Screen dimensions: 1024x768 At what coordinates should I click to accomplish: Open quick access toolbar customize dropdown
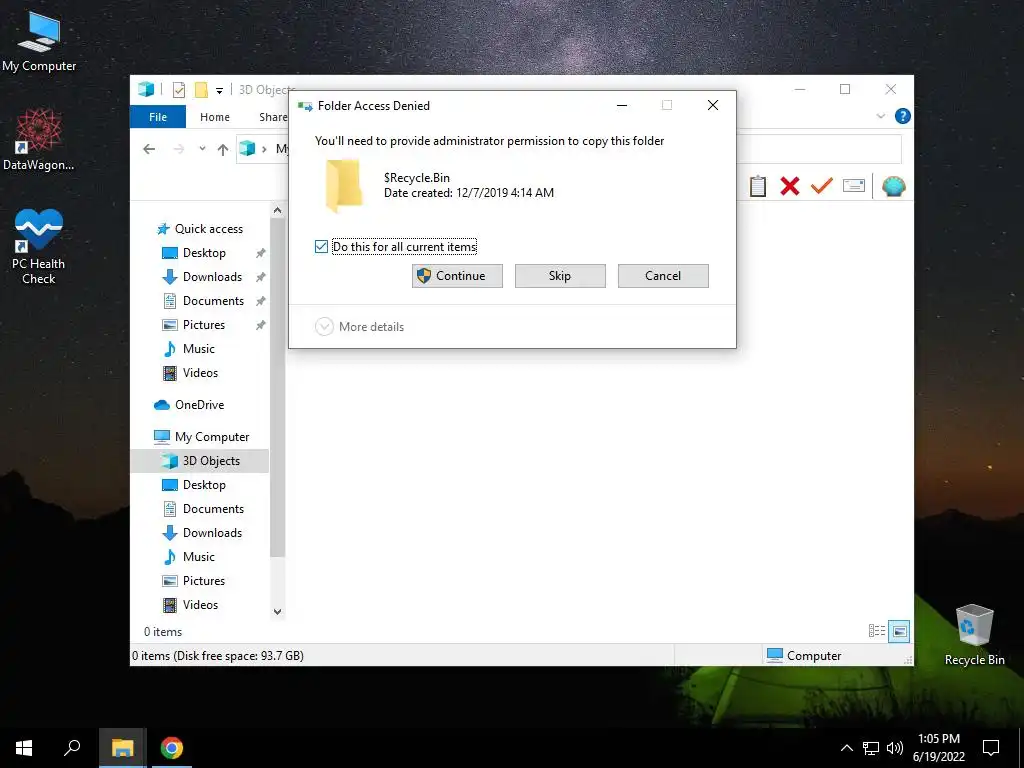click(x=219, y=91)
